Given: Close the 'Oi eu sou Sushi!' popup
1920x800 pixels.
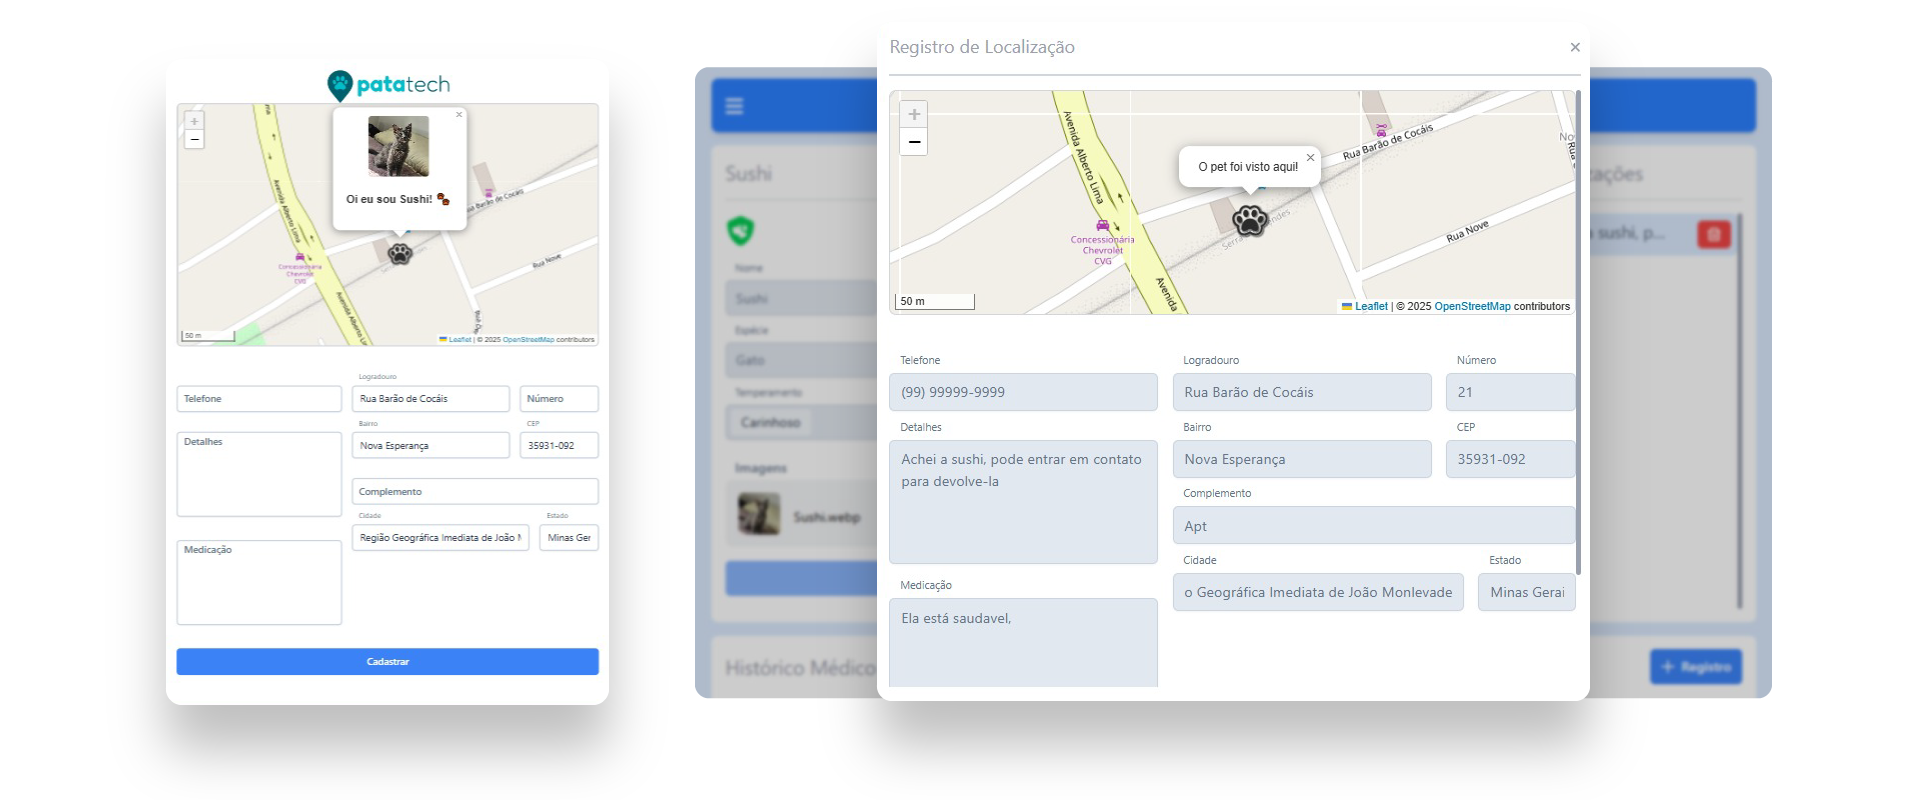Looking at the screenshot, I should 459,115.
